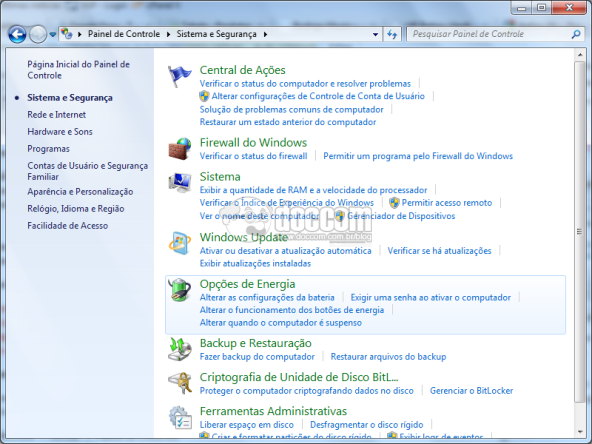Open Firewall do Windows heading
The height and width of the screenshot is (444, 592).
point(253,142)
